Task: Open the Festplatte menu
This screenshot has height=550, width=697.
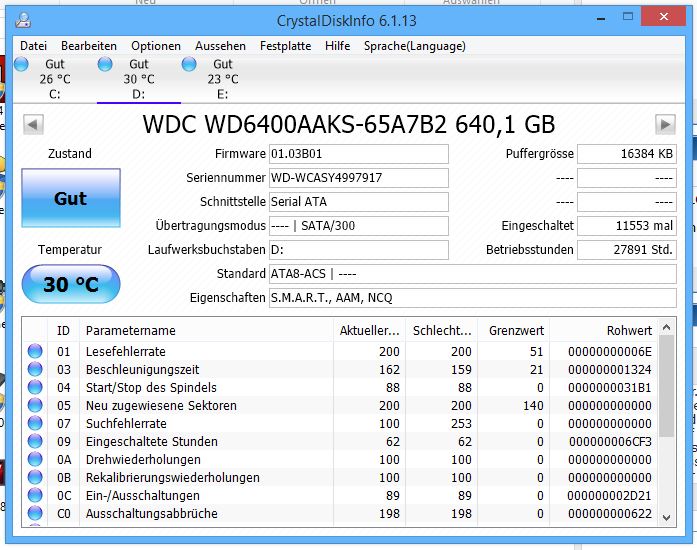Action: click(285, 46)
